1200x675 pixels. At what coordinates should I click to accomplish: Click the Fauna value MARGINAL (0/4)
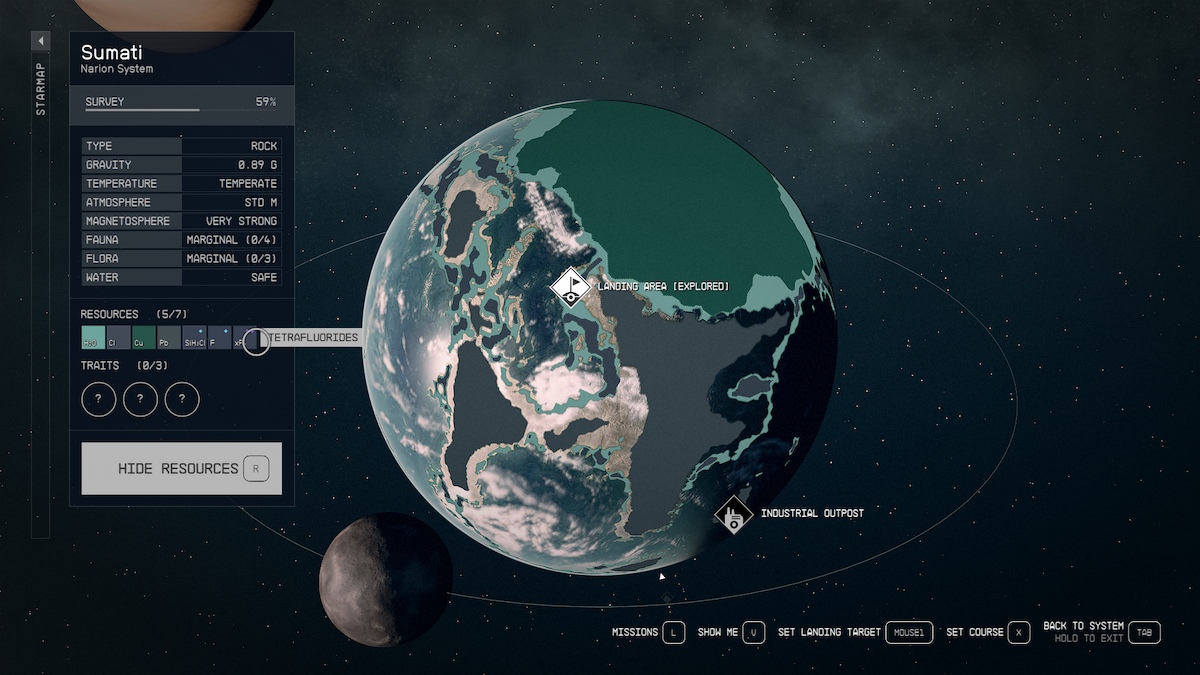tap(232, 240)
